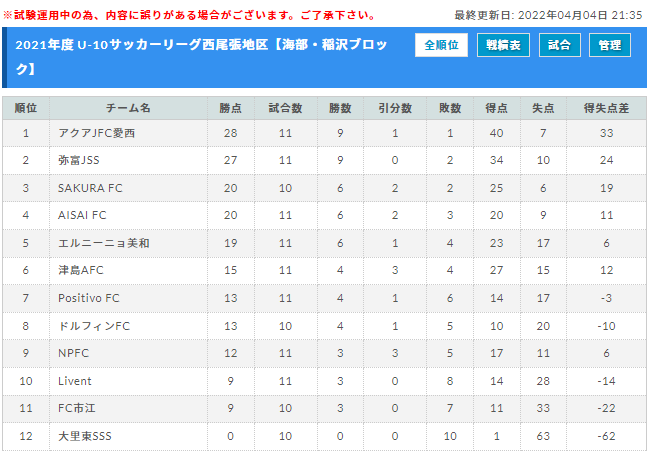Select the チーム名 column header
The width and height of the screenshot is (658, 455).
pos(128,108)
